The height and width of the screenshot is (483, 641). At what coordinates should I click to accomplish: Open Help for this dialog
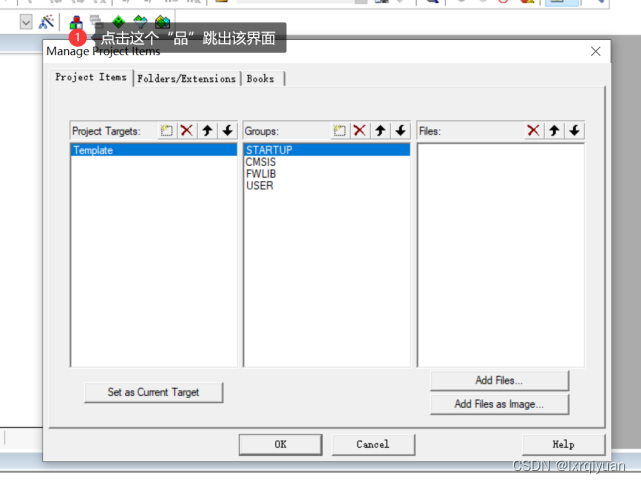click(564, 445)
